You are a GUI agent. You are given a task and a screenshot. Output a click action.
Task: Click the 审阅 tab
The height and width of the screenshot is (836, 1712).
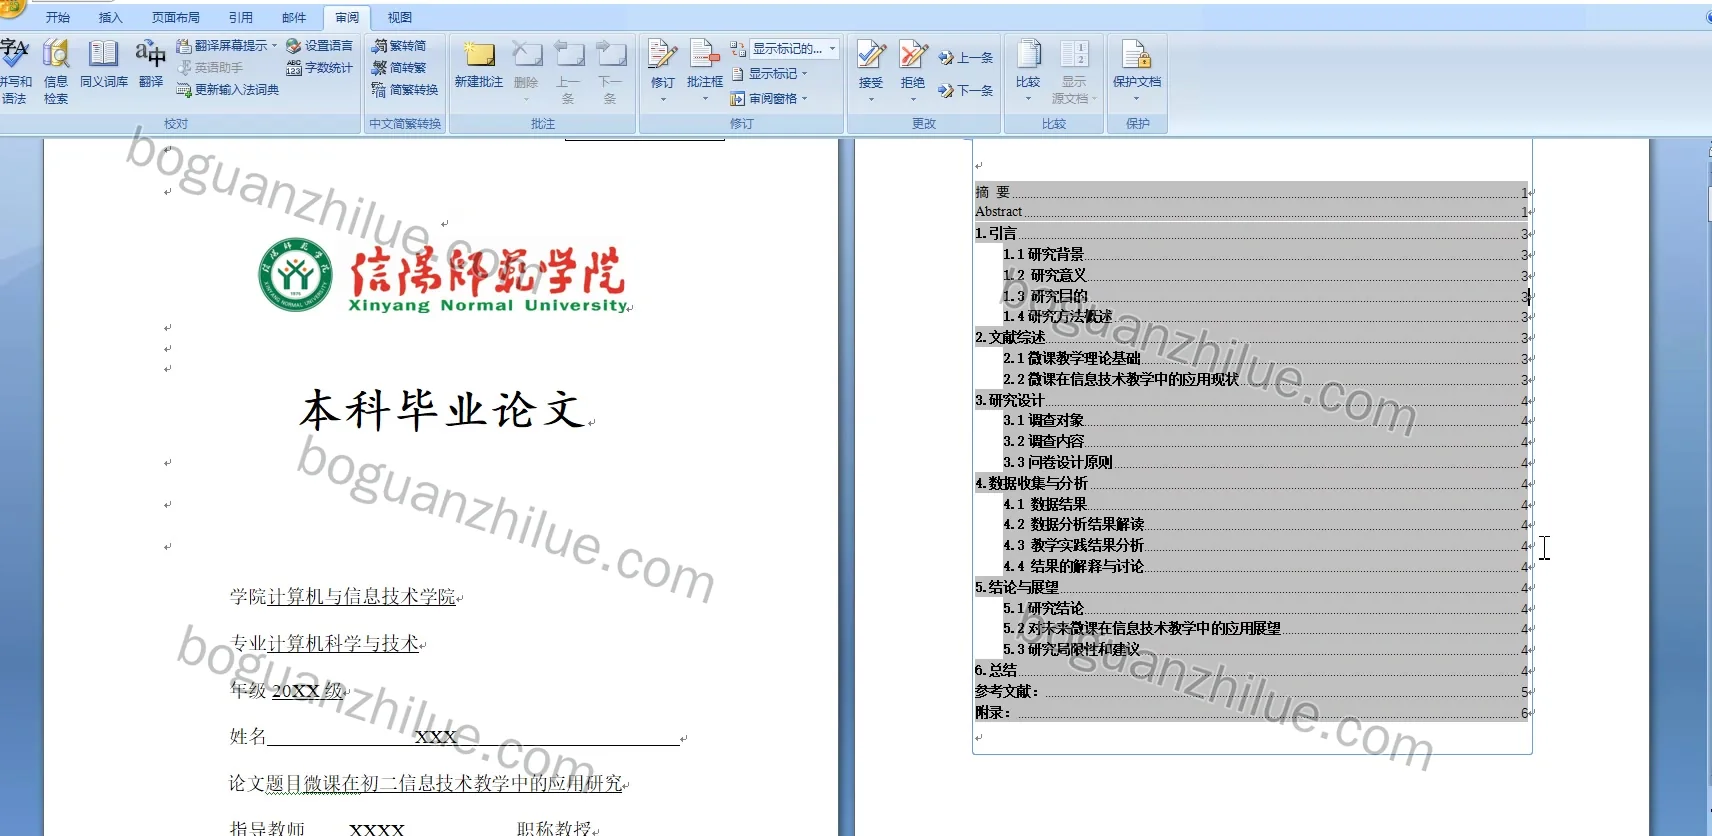coord(347,17)
